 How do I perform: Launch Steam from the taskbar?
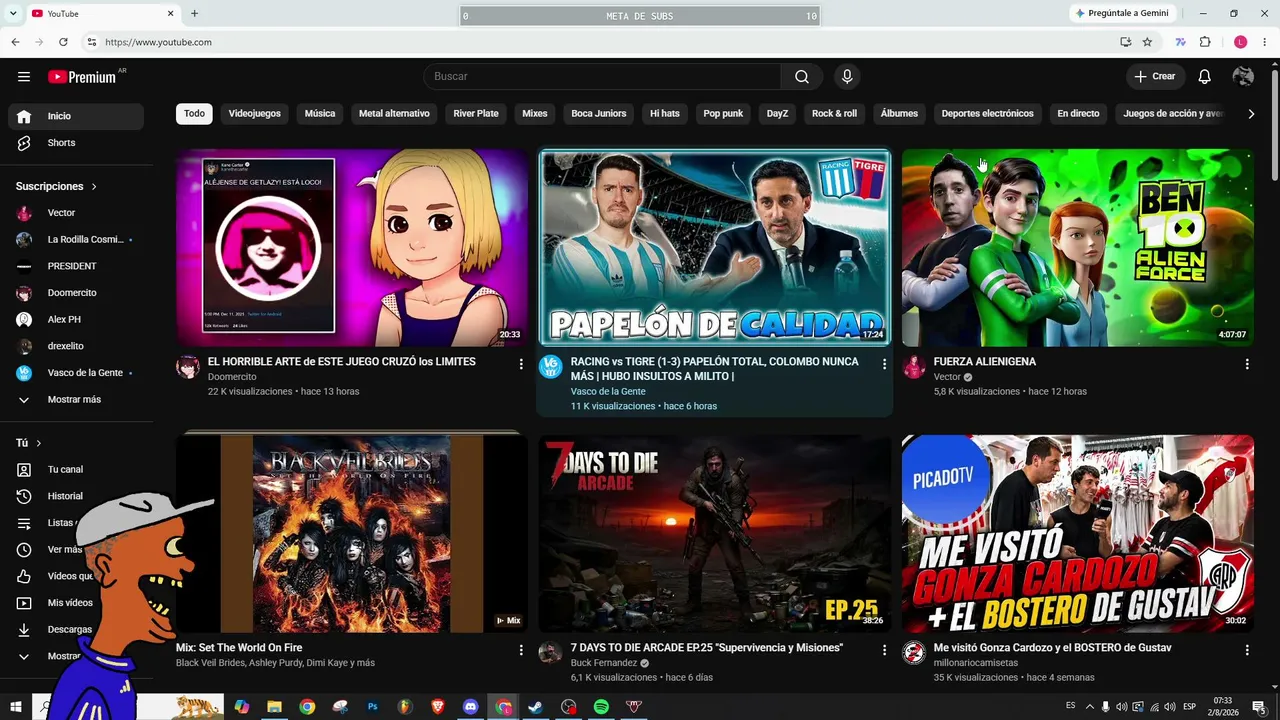pyautogui.click(x=536, y=707)
